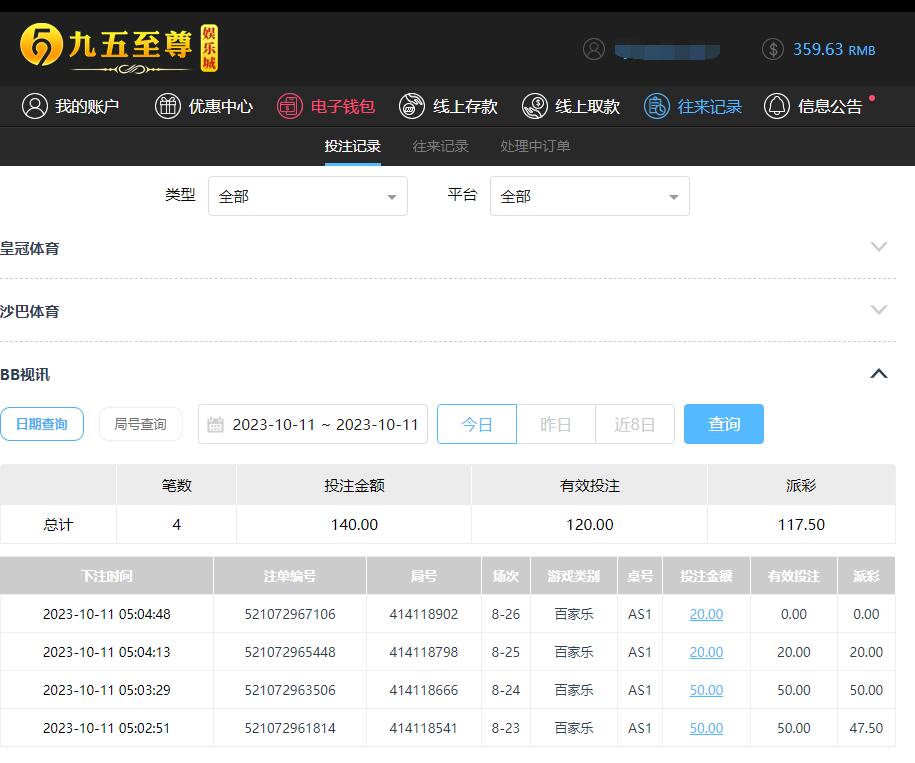The width and height of the screenshot is (915, 763).
Task: Open bet amount 50.00 for order 521072961814
Action: 706,728
